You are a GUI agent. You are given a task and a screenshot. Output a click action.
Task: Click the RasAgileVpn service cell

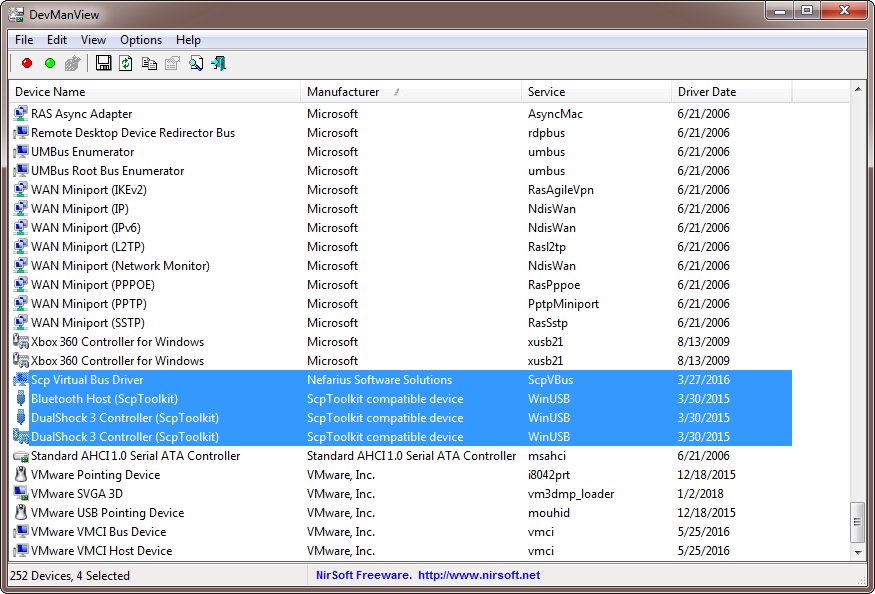coord(561,190)
